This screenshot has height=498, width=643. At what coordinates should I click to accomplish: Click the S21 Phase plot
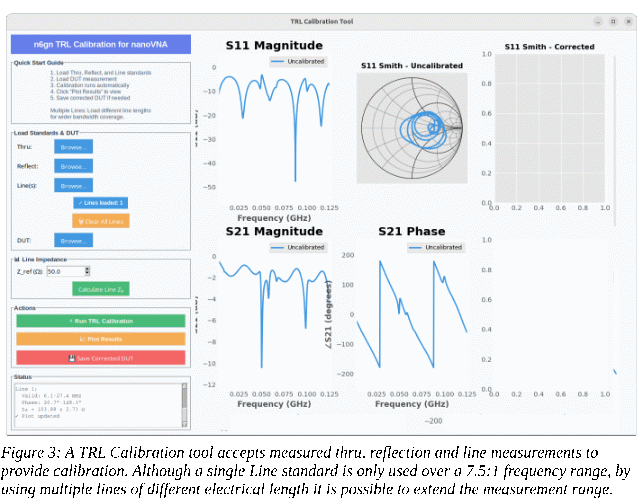411,315
